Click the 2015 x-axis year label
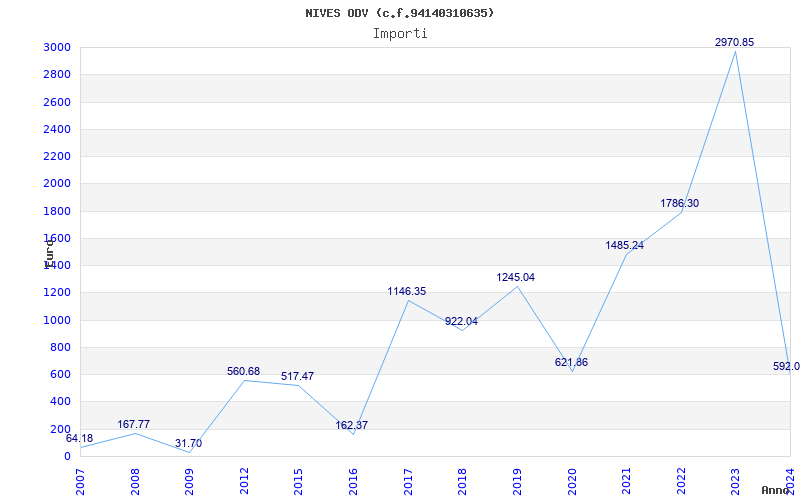The height and width of the screenshot is (500, 800). [x=298, y=481]
